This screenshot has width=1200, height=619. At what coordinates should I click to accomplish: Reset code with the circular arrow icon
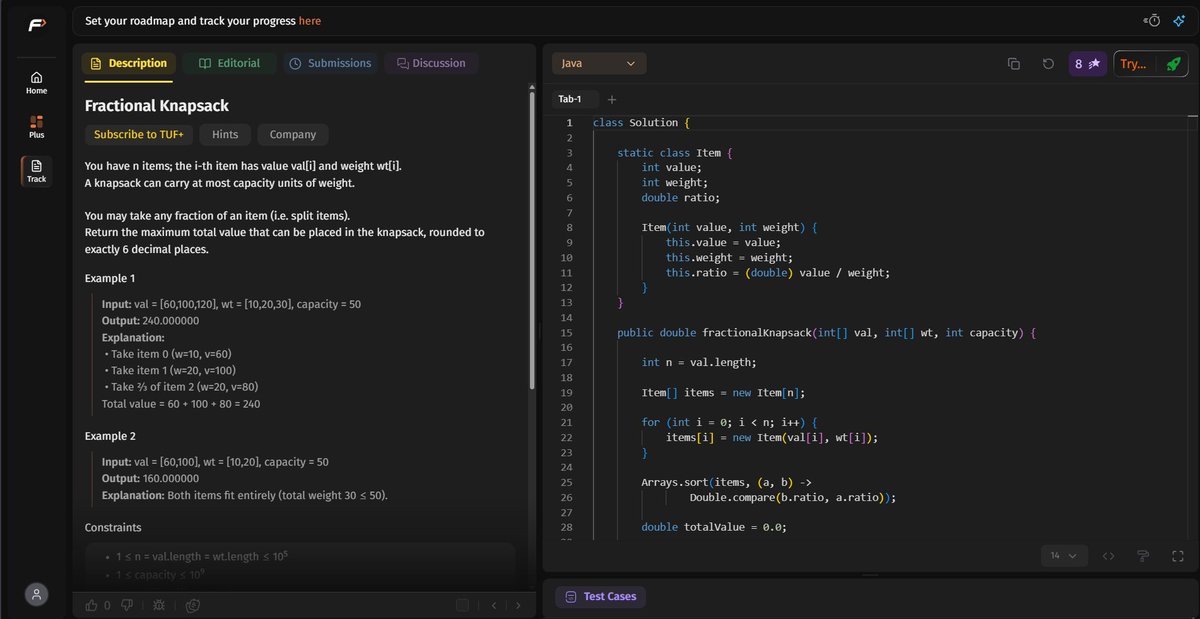pyautogui.click(x=1048, y=63)
